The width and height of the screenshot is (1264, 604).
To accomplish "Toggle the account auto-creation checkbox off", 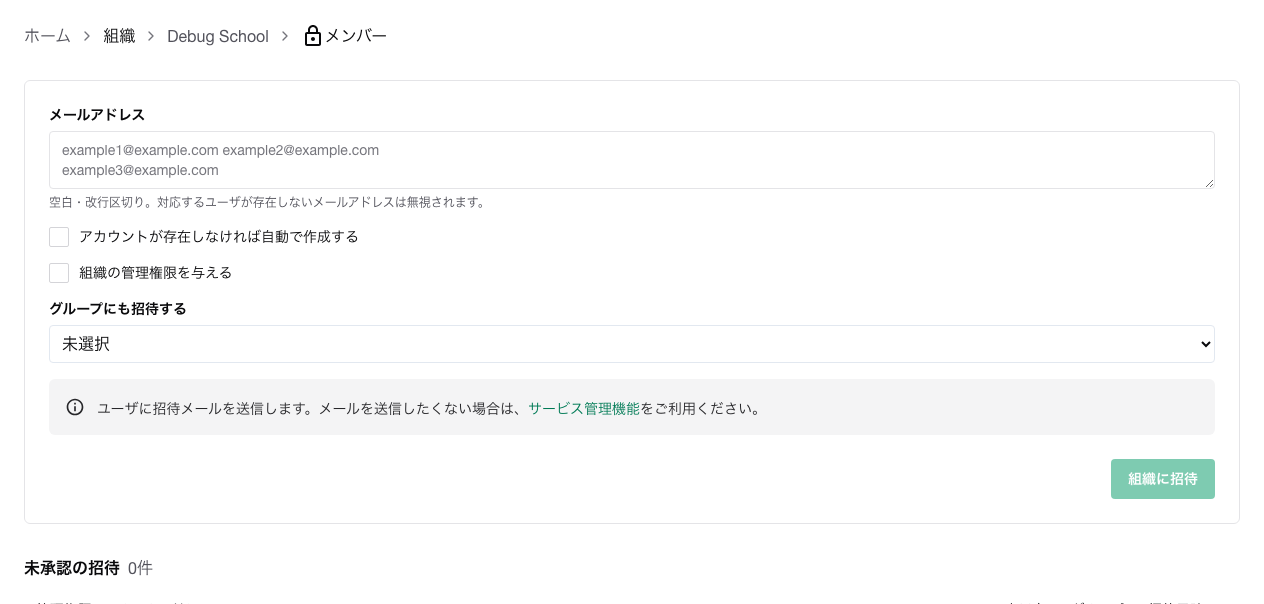I will click(x=58, y=237).
